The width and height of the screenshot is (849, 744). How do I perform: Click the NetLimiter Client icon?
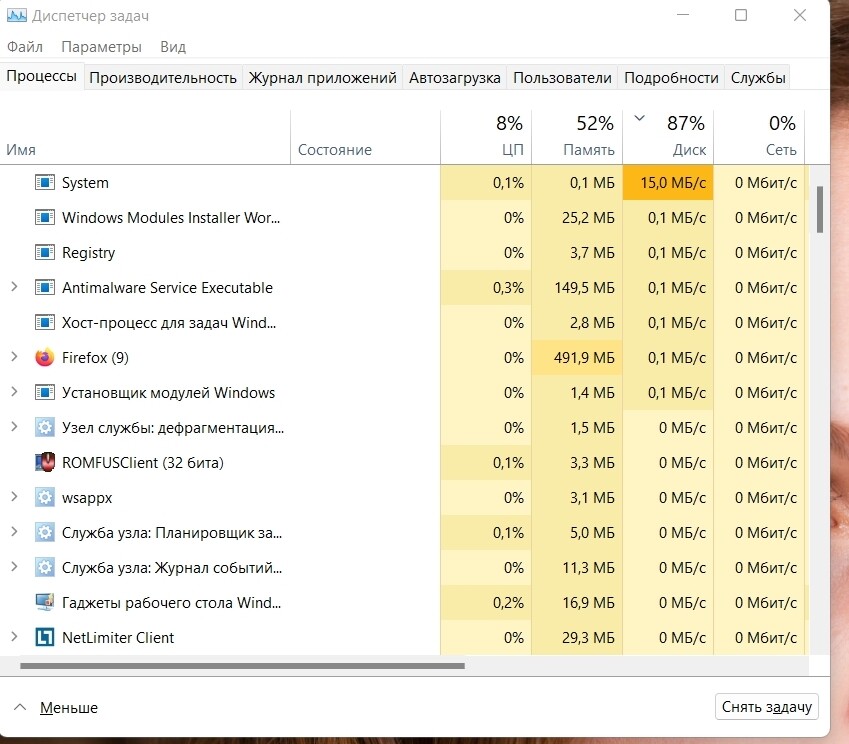point(44,637)
